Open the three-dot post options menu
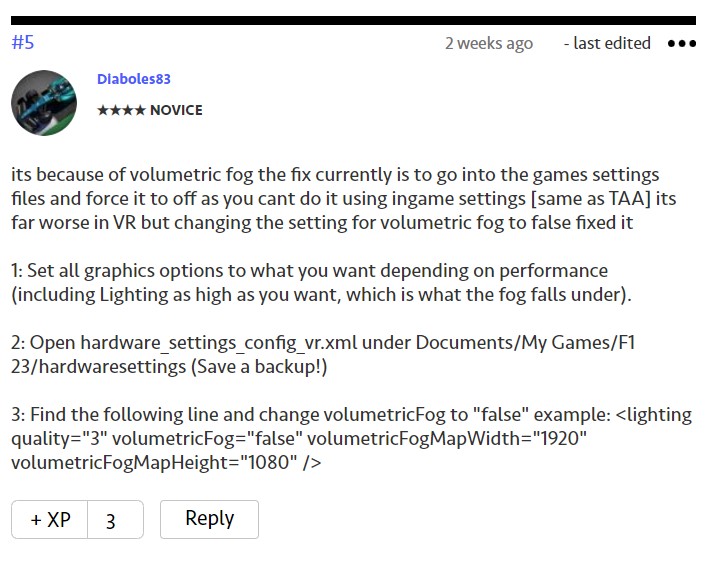Image resolution: width=706 pixels, height=561 pixels. [x=682, y=43]
